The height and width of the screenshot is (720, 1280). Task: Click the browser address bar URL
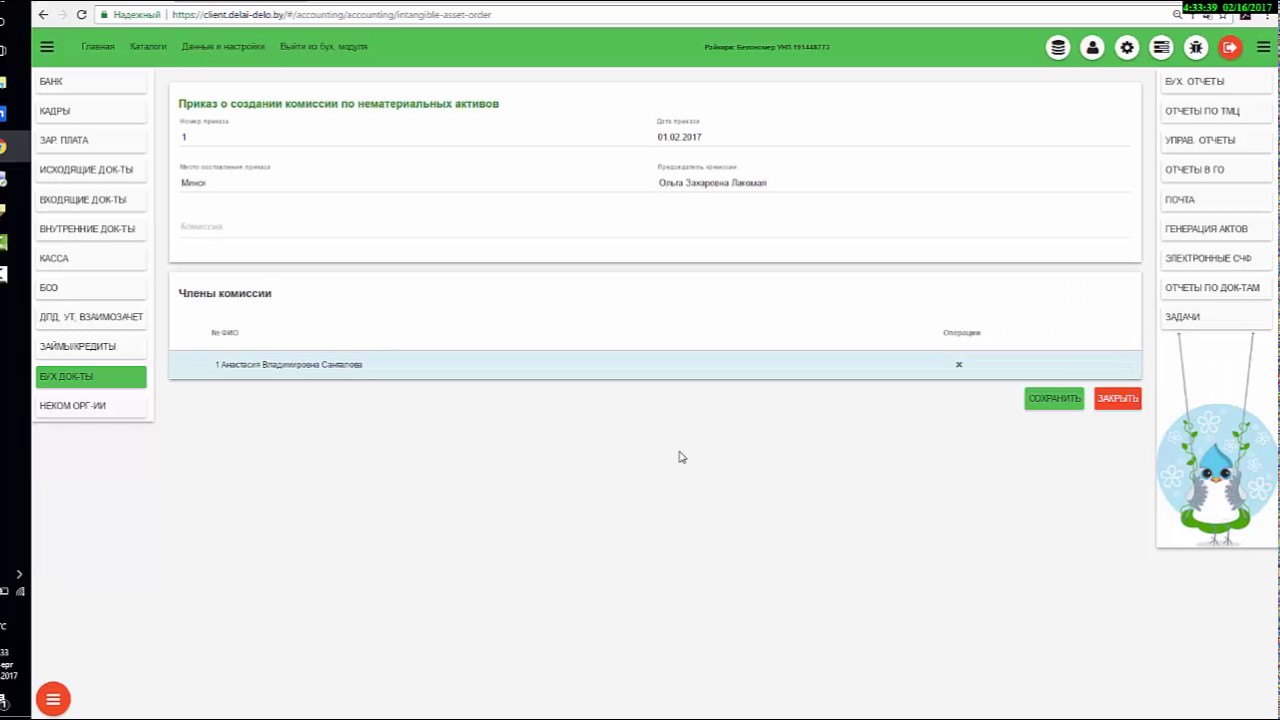[x=331, y=15]
